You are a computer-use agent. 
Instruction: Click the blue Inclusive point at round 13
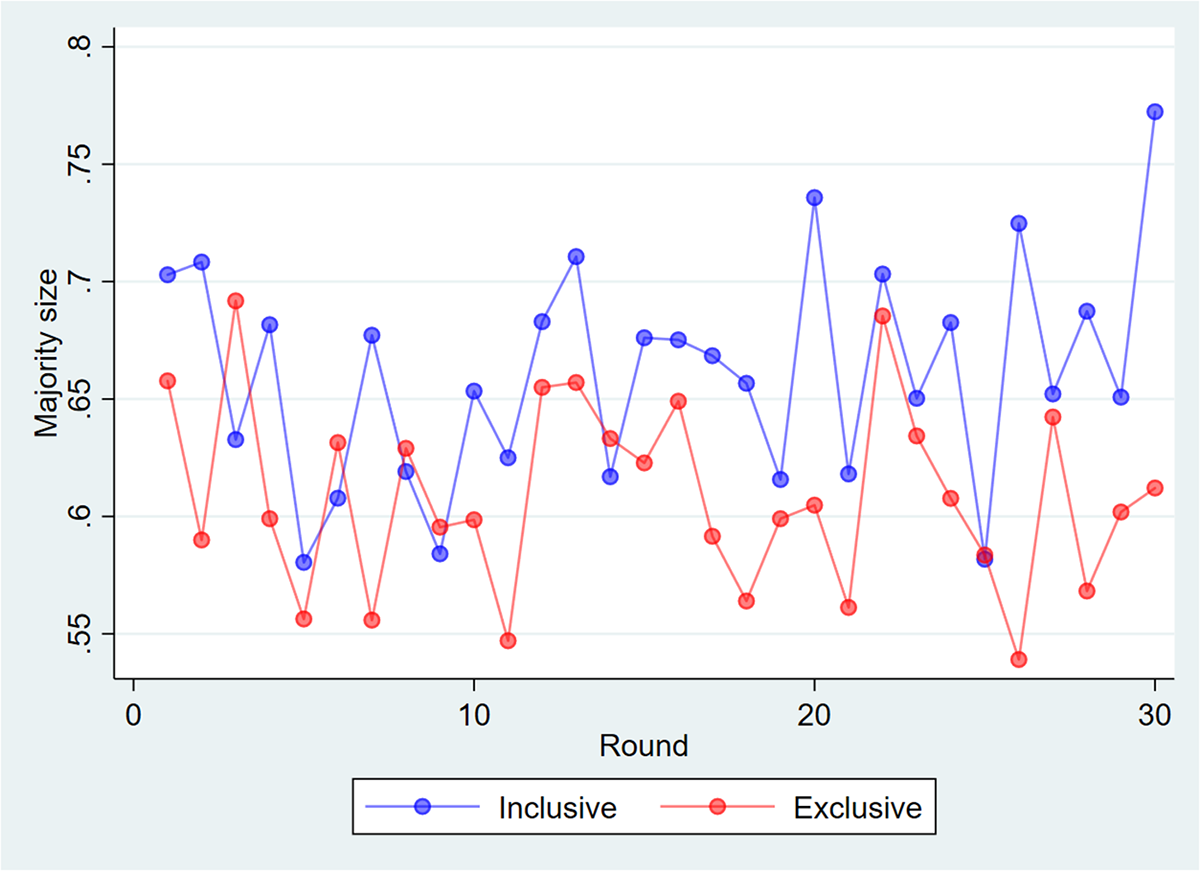tap(576, 257)
